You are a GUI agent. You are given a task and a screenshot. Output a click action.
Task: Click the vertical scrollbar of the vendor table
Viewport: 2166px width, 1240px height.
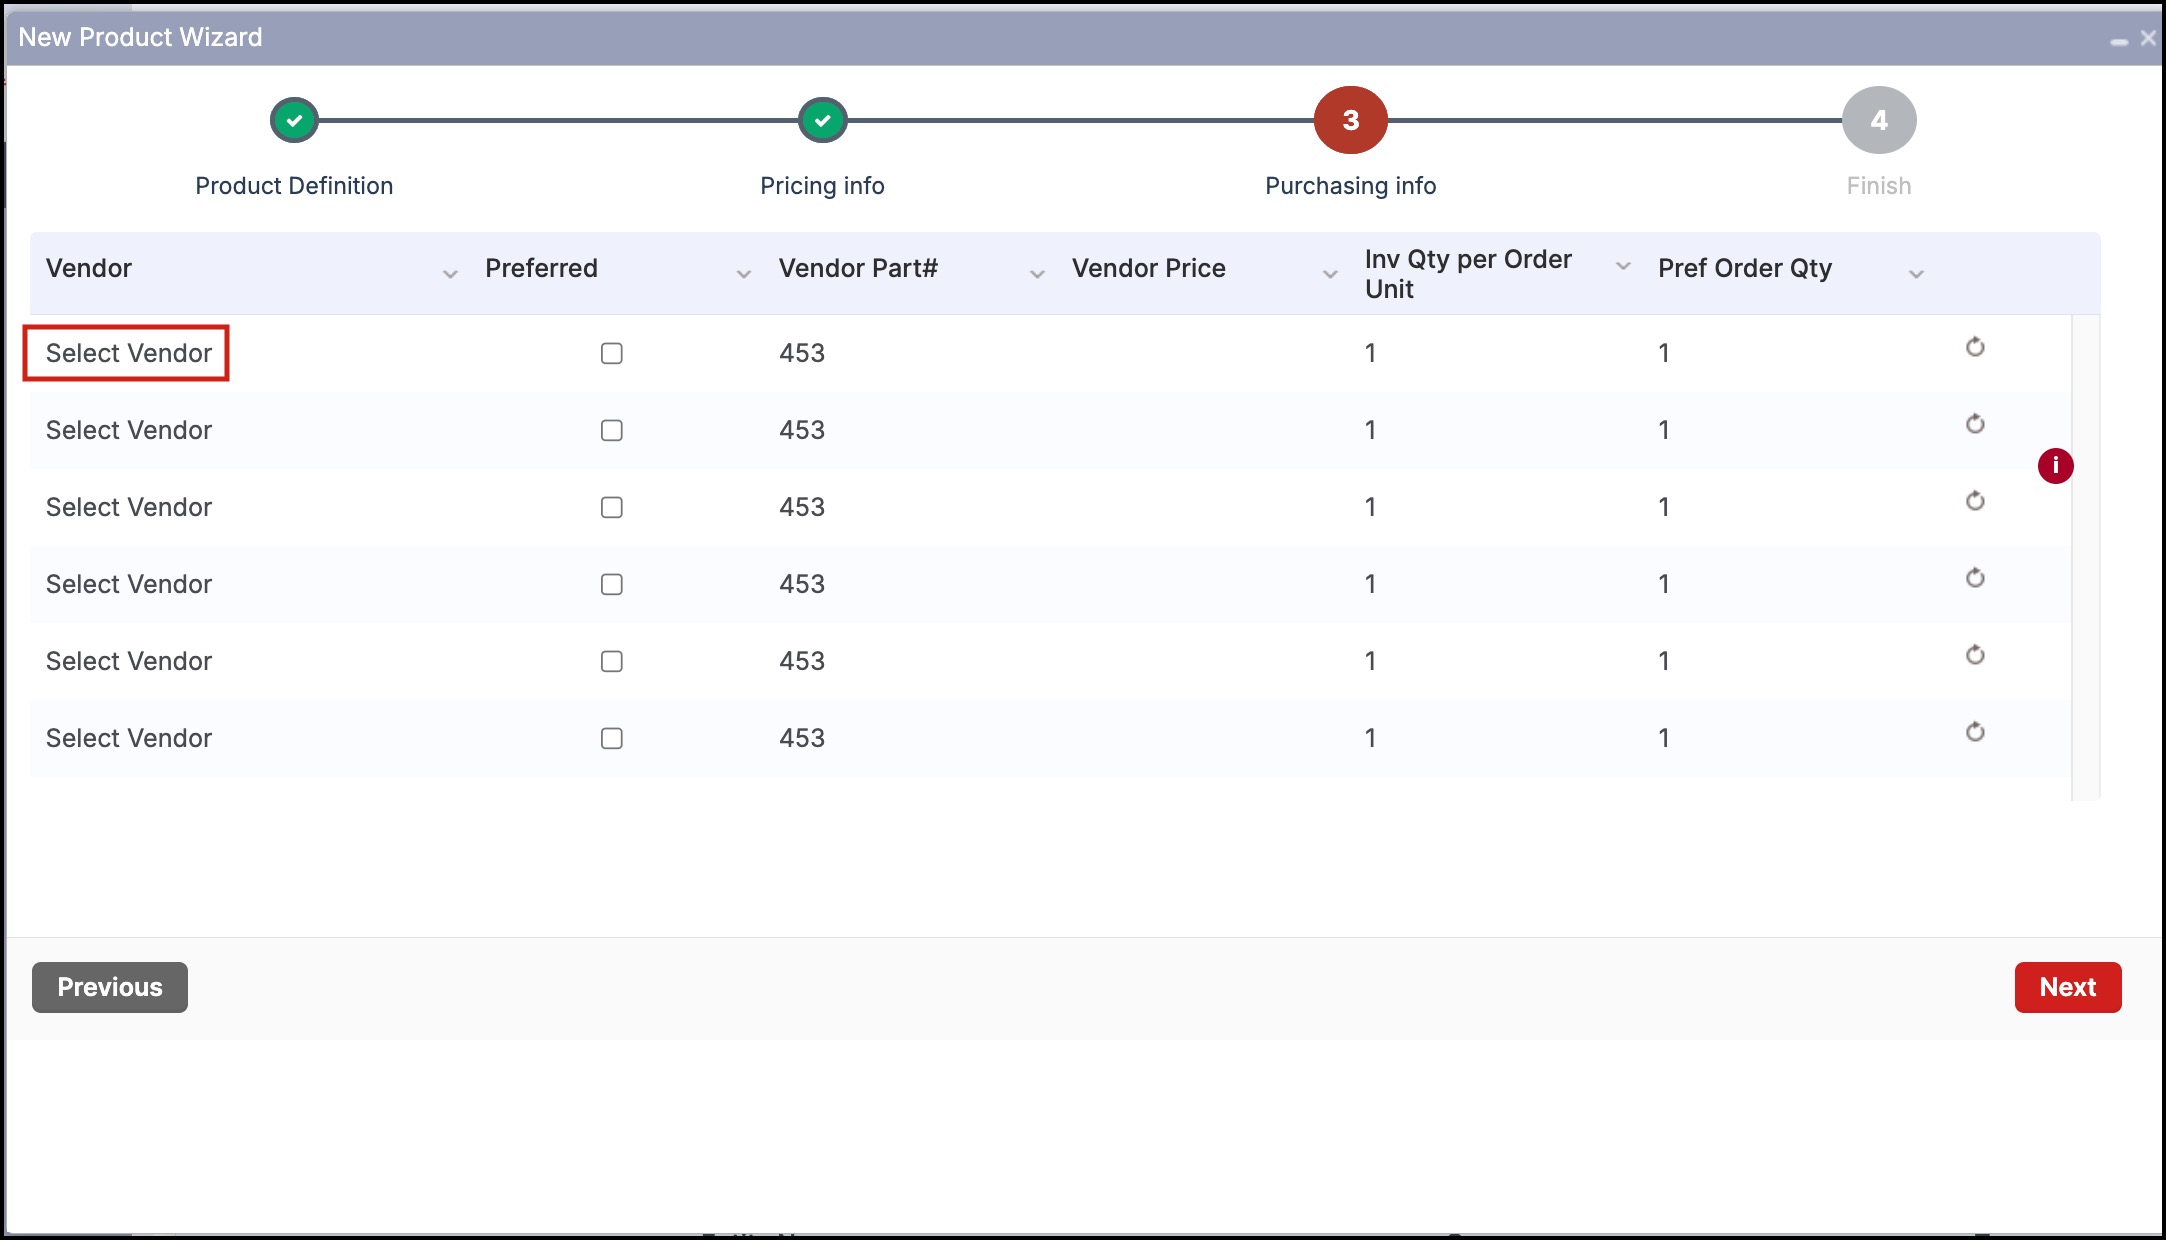(2085, 557)
